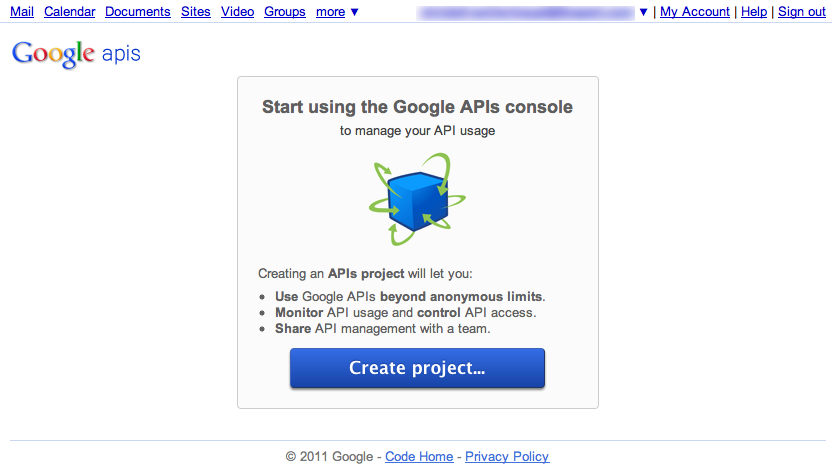The width and height of the screenshot is (832, 475).
Task: Open the arrow dropdown beside account email
Action: (x=643, y=12)
